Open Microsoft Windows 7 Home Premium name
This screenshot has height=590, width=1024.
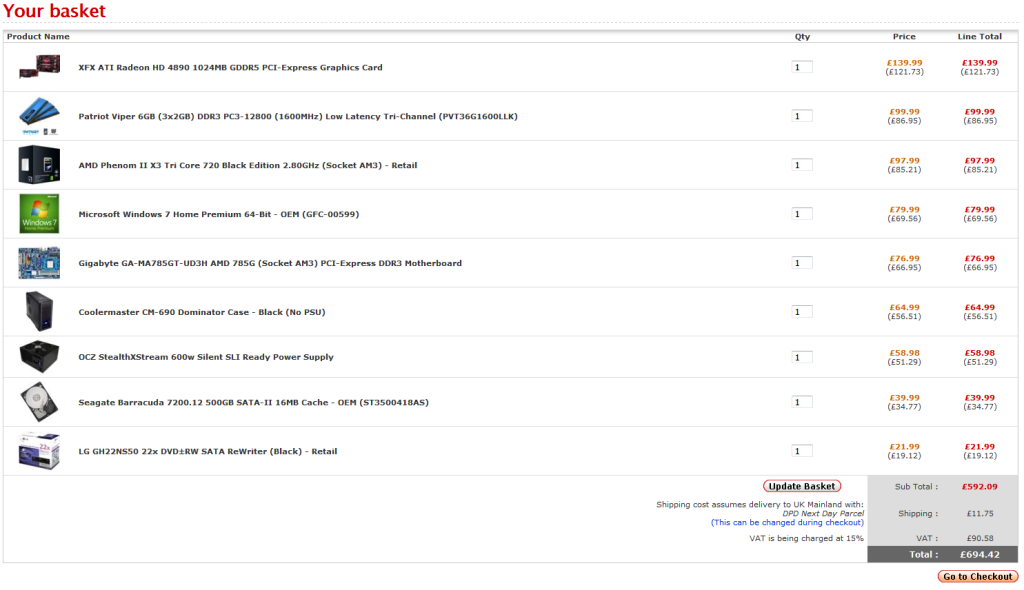(x=219, y=214)
